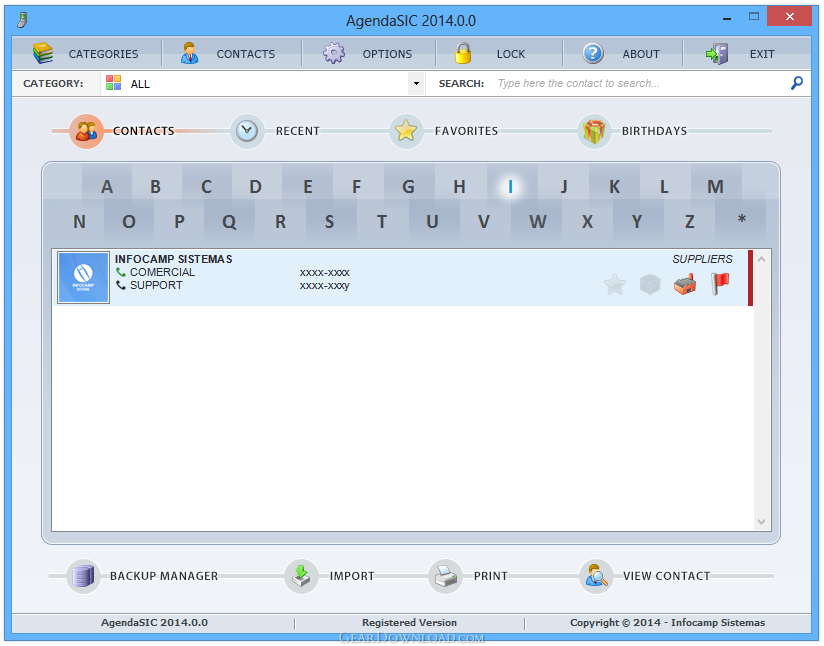This screenshot has height=646, width=824.
Task: Click the IMPORT button label
Action: point(352,576)
